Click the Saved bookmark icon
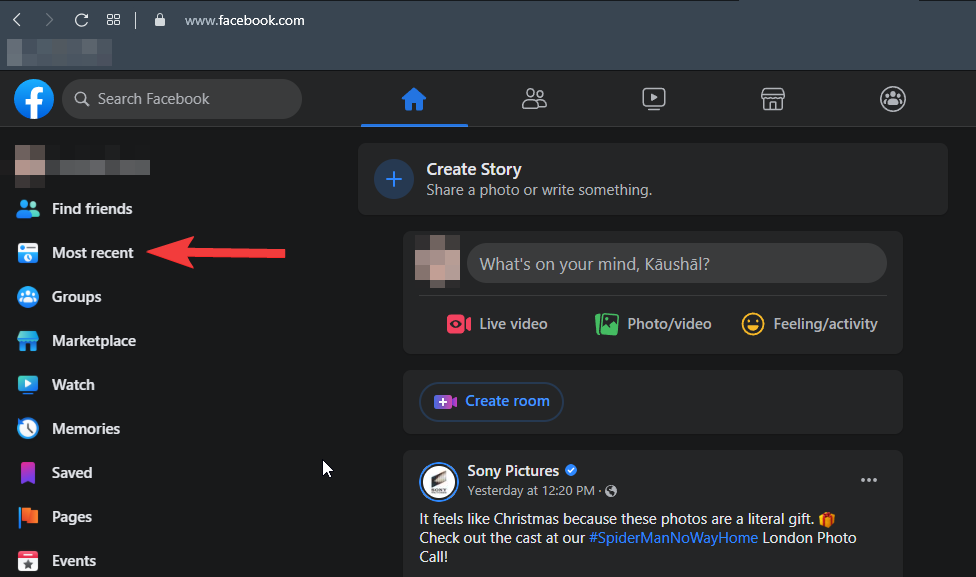The width and height of the screenshot is (976, 577). [27, 473]
